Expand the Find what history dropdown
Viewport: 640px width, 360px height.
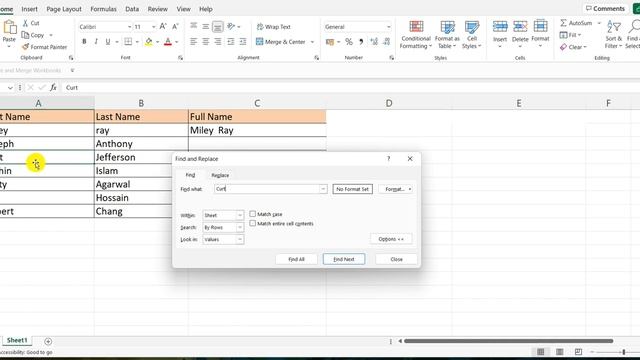(x=323, y=189)
